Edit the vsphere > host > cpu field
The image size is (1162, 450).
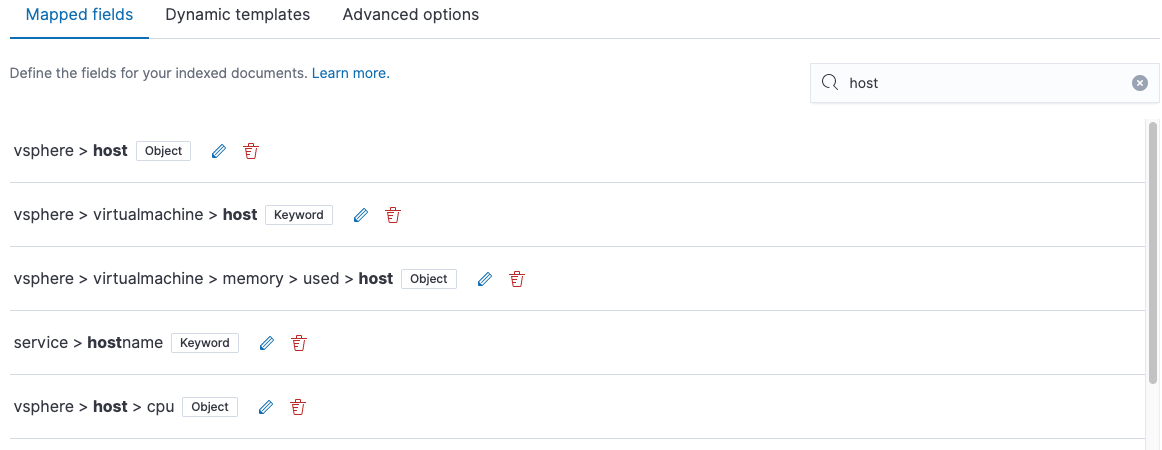tap(265, 407)
